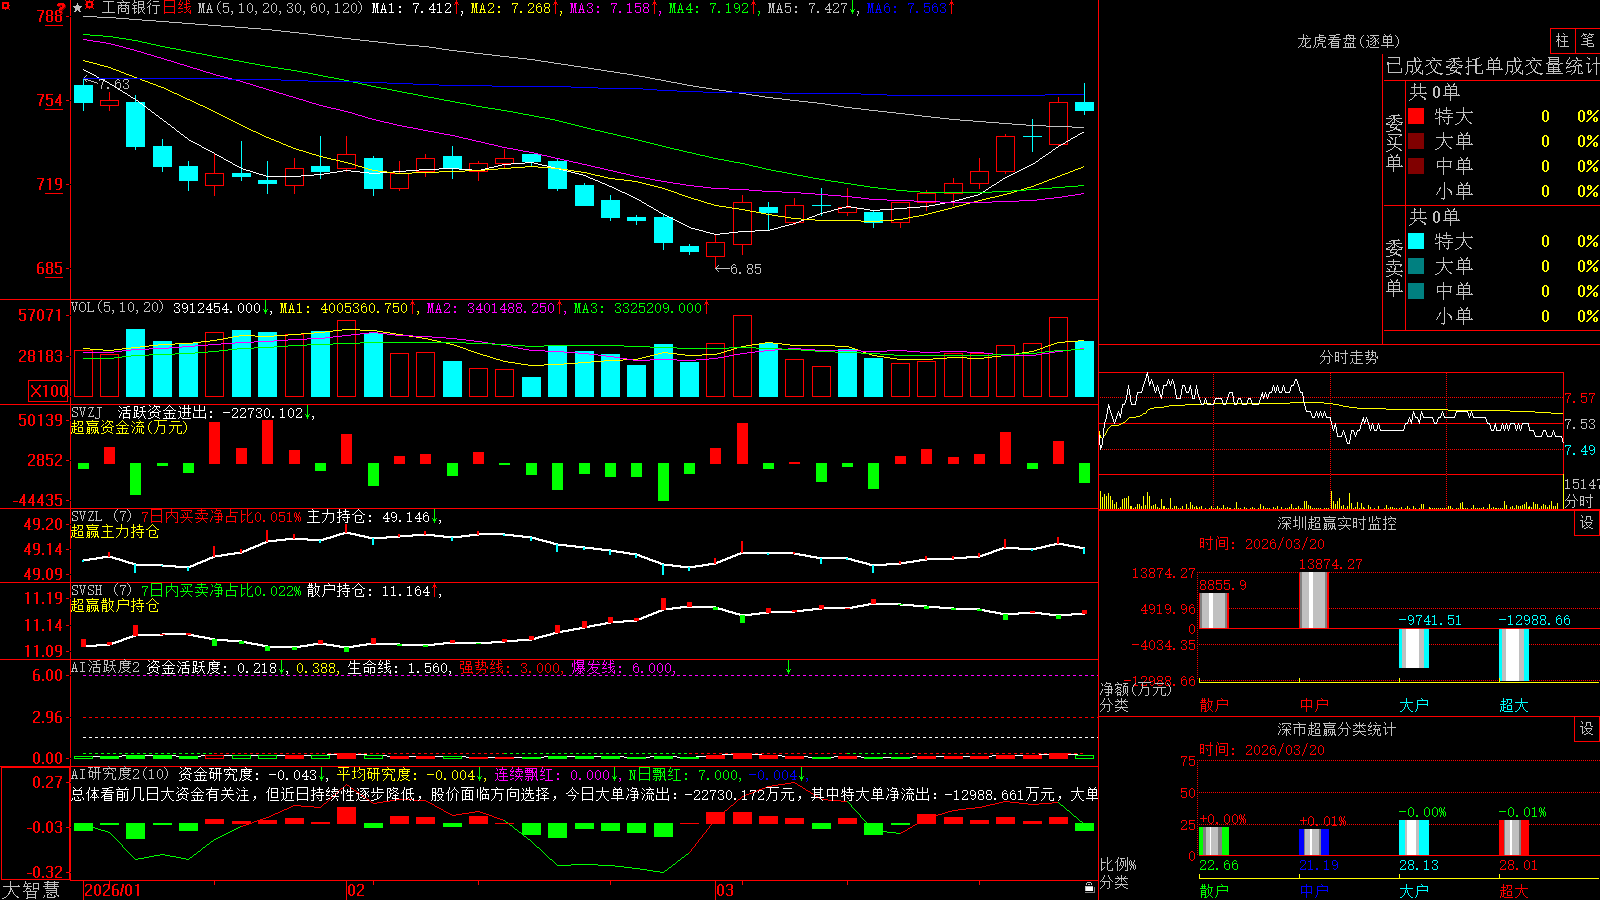The image size is (1600, 900).
Task: Click the 散户 bar showing 8855.9
Action: point(1214,611)
